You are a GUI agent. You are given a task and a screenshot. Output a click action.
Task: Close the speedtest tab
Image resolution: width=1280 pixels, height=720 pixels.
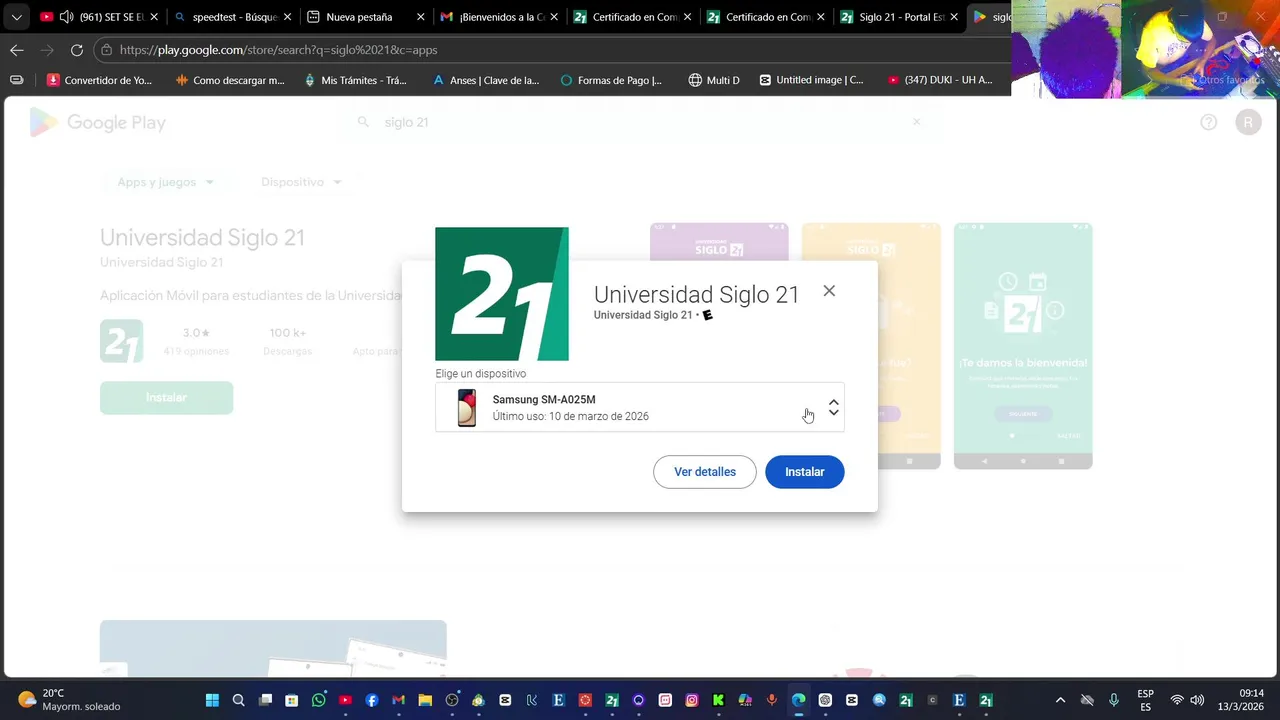287,17
